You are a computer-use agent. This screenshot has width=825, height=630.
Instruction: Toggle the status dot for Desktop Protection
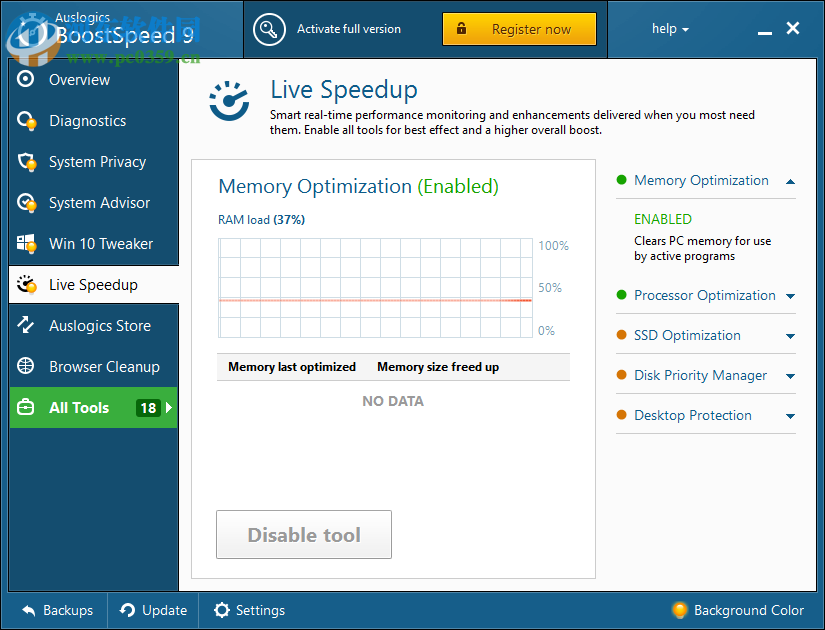click(x=620, y=415)
